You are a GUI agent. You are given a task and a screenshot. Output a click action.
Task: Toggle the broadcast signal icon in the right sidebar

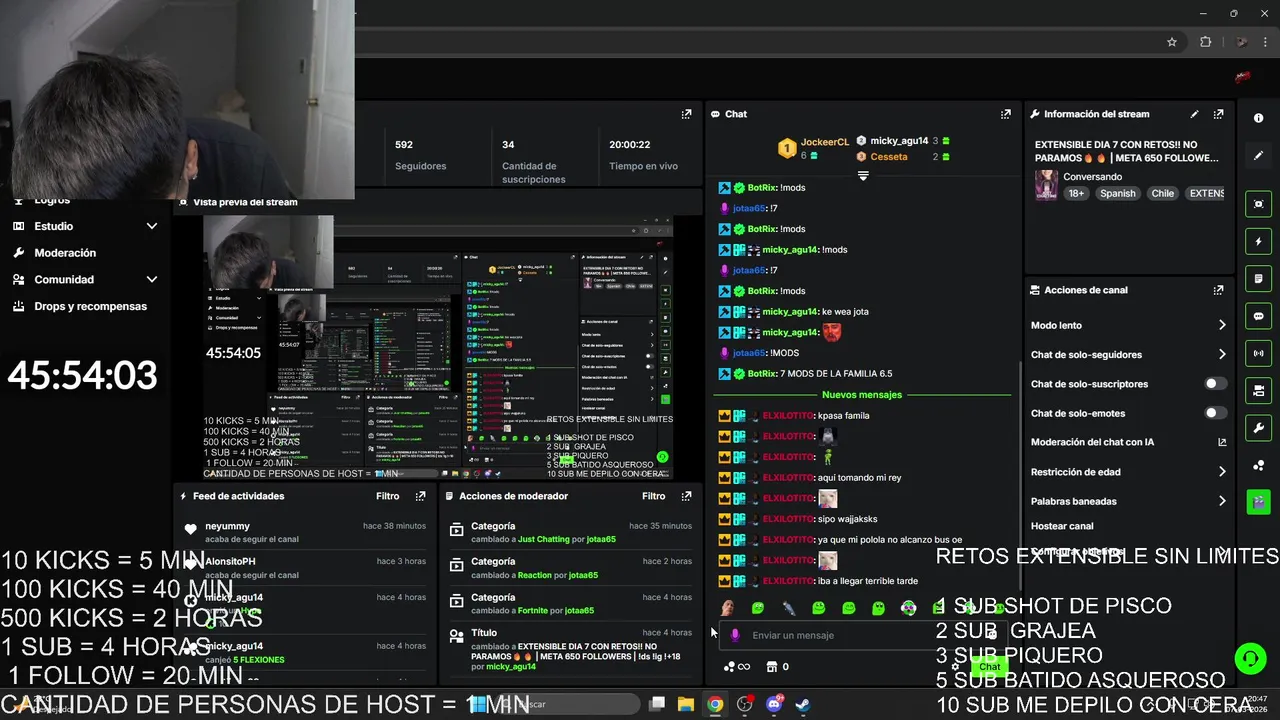pos(1258,353)
